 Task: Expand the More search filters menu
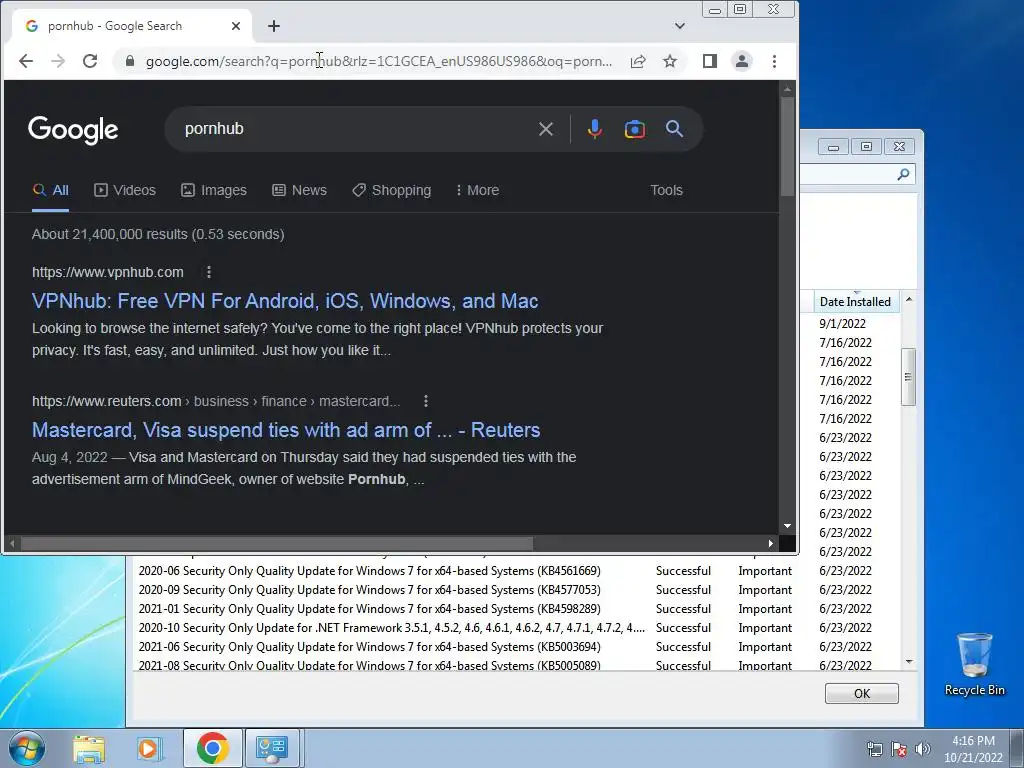(x=477, y=190)
